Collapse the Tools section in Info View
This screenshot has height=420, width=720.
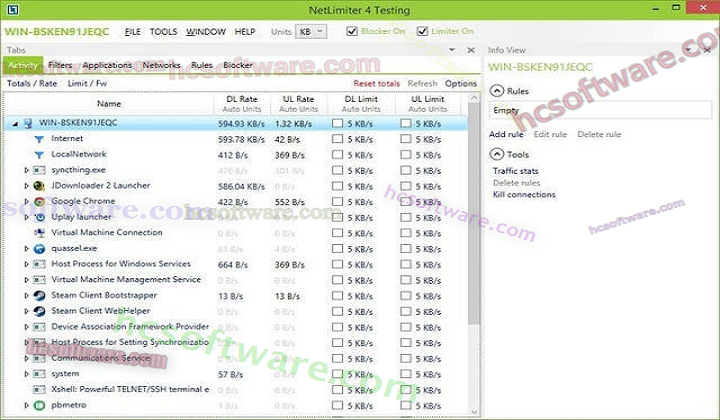click(497, 154)
